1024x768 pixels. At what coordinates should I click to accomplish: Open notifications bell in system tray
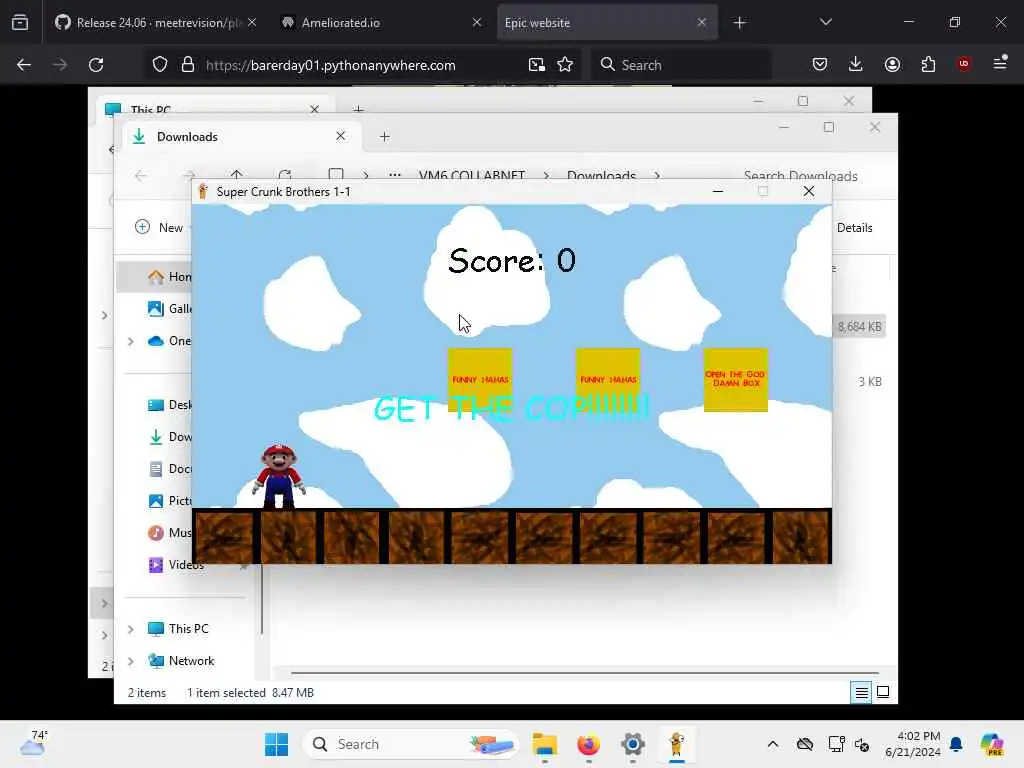pos(956,744)
